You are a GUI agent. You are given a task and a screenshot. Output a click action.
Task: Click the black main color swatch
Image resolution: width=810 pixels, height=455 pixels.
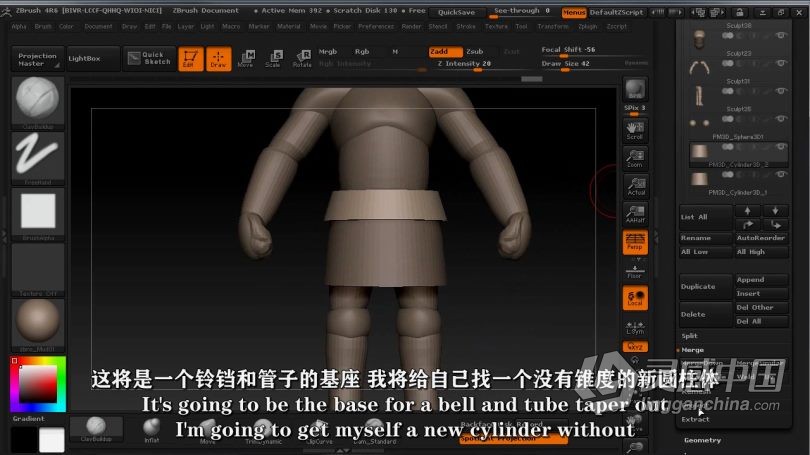tap(24, 440)
